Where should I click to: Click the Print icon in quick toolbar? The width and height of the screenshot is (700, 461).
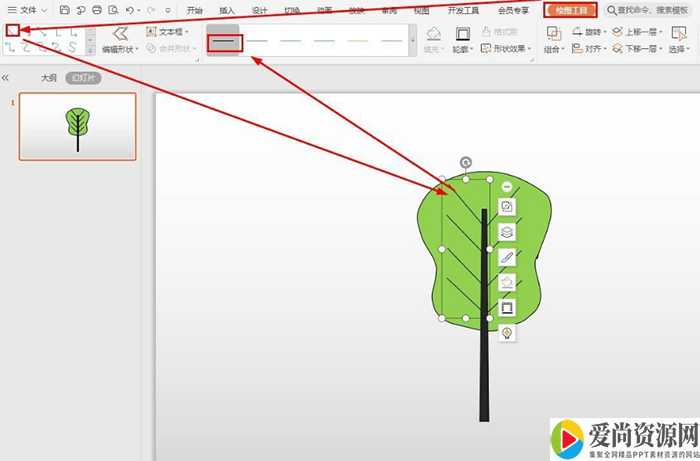point(96,10)
